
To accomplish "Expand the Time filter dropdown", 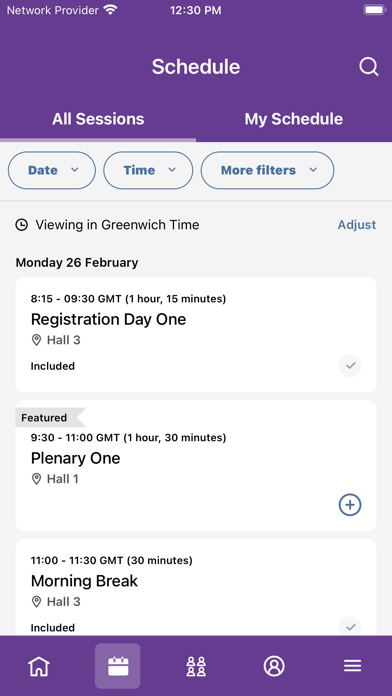I will click(148, 170).
